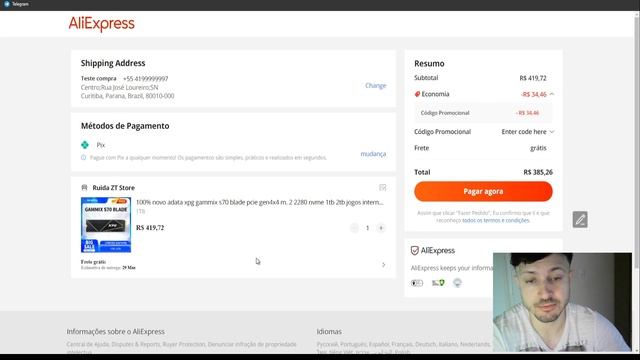Open the adata xpg gammix product title
The width and height of the screenshot is (640, 360).
260,202
